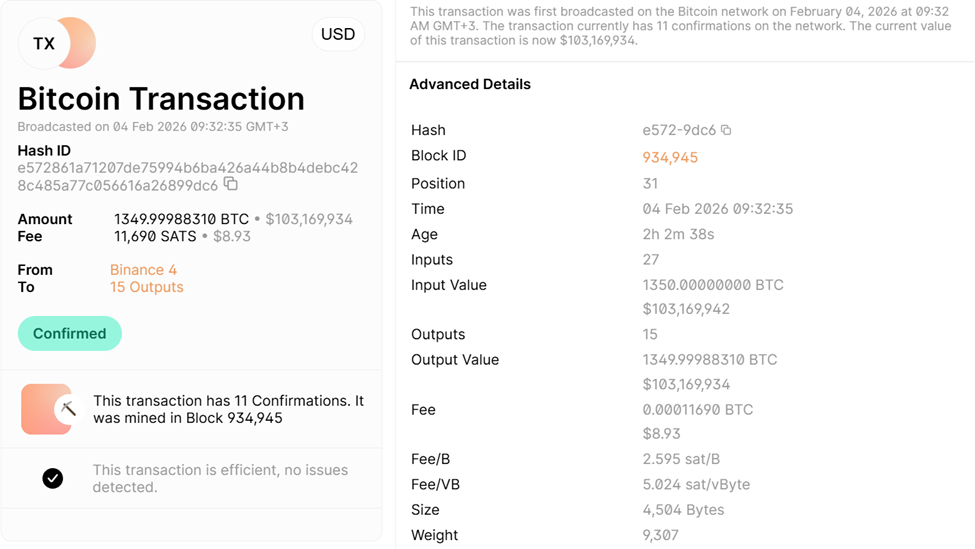This screenshot has height=549, width=975.
Task: Click the 4,504 Bytes size value
Action: tap(683, 510)
